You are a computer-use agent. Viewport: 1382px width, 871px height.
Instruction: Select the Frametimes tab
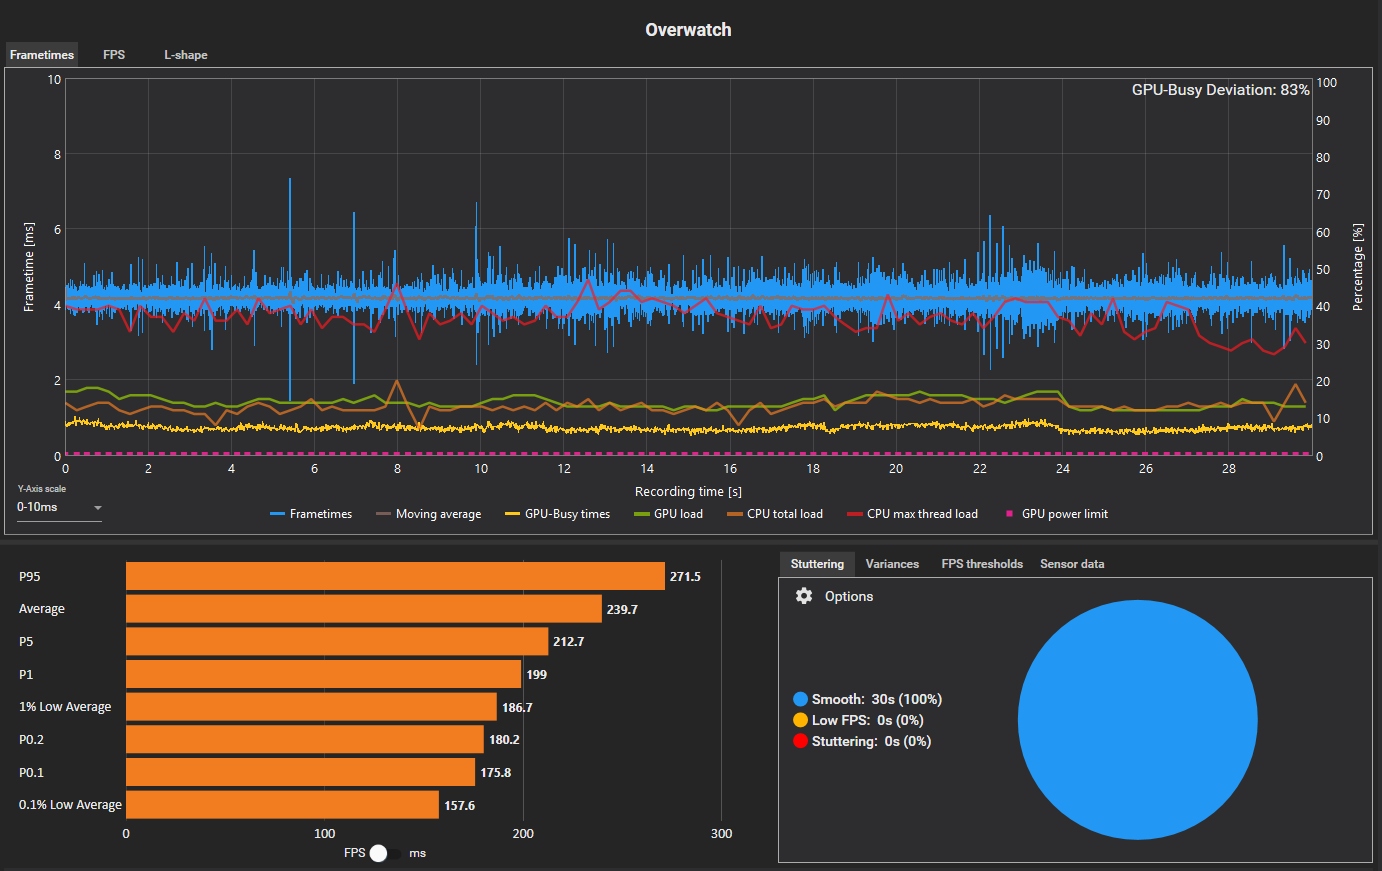(42, 55)
